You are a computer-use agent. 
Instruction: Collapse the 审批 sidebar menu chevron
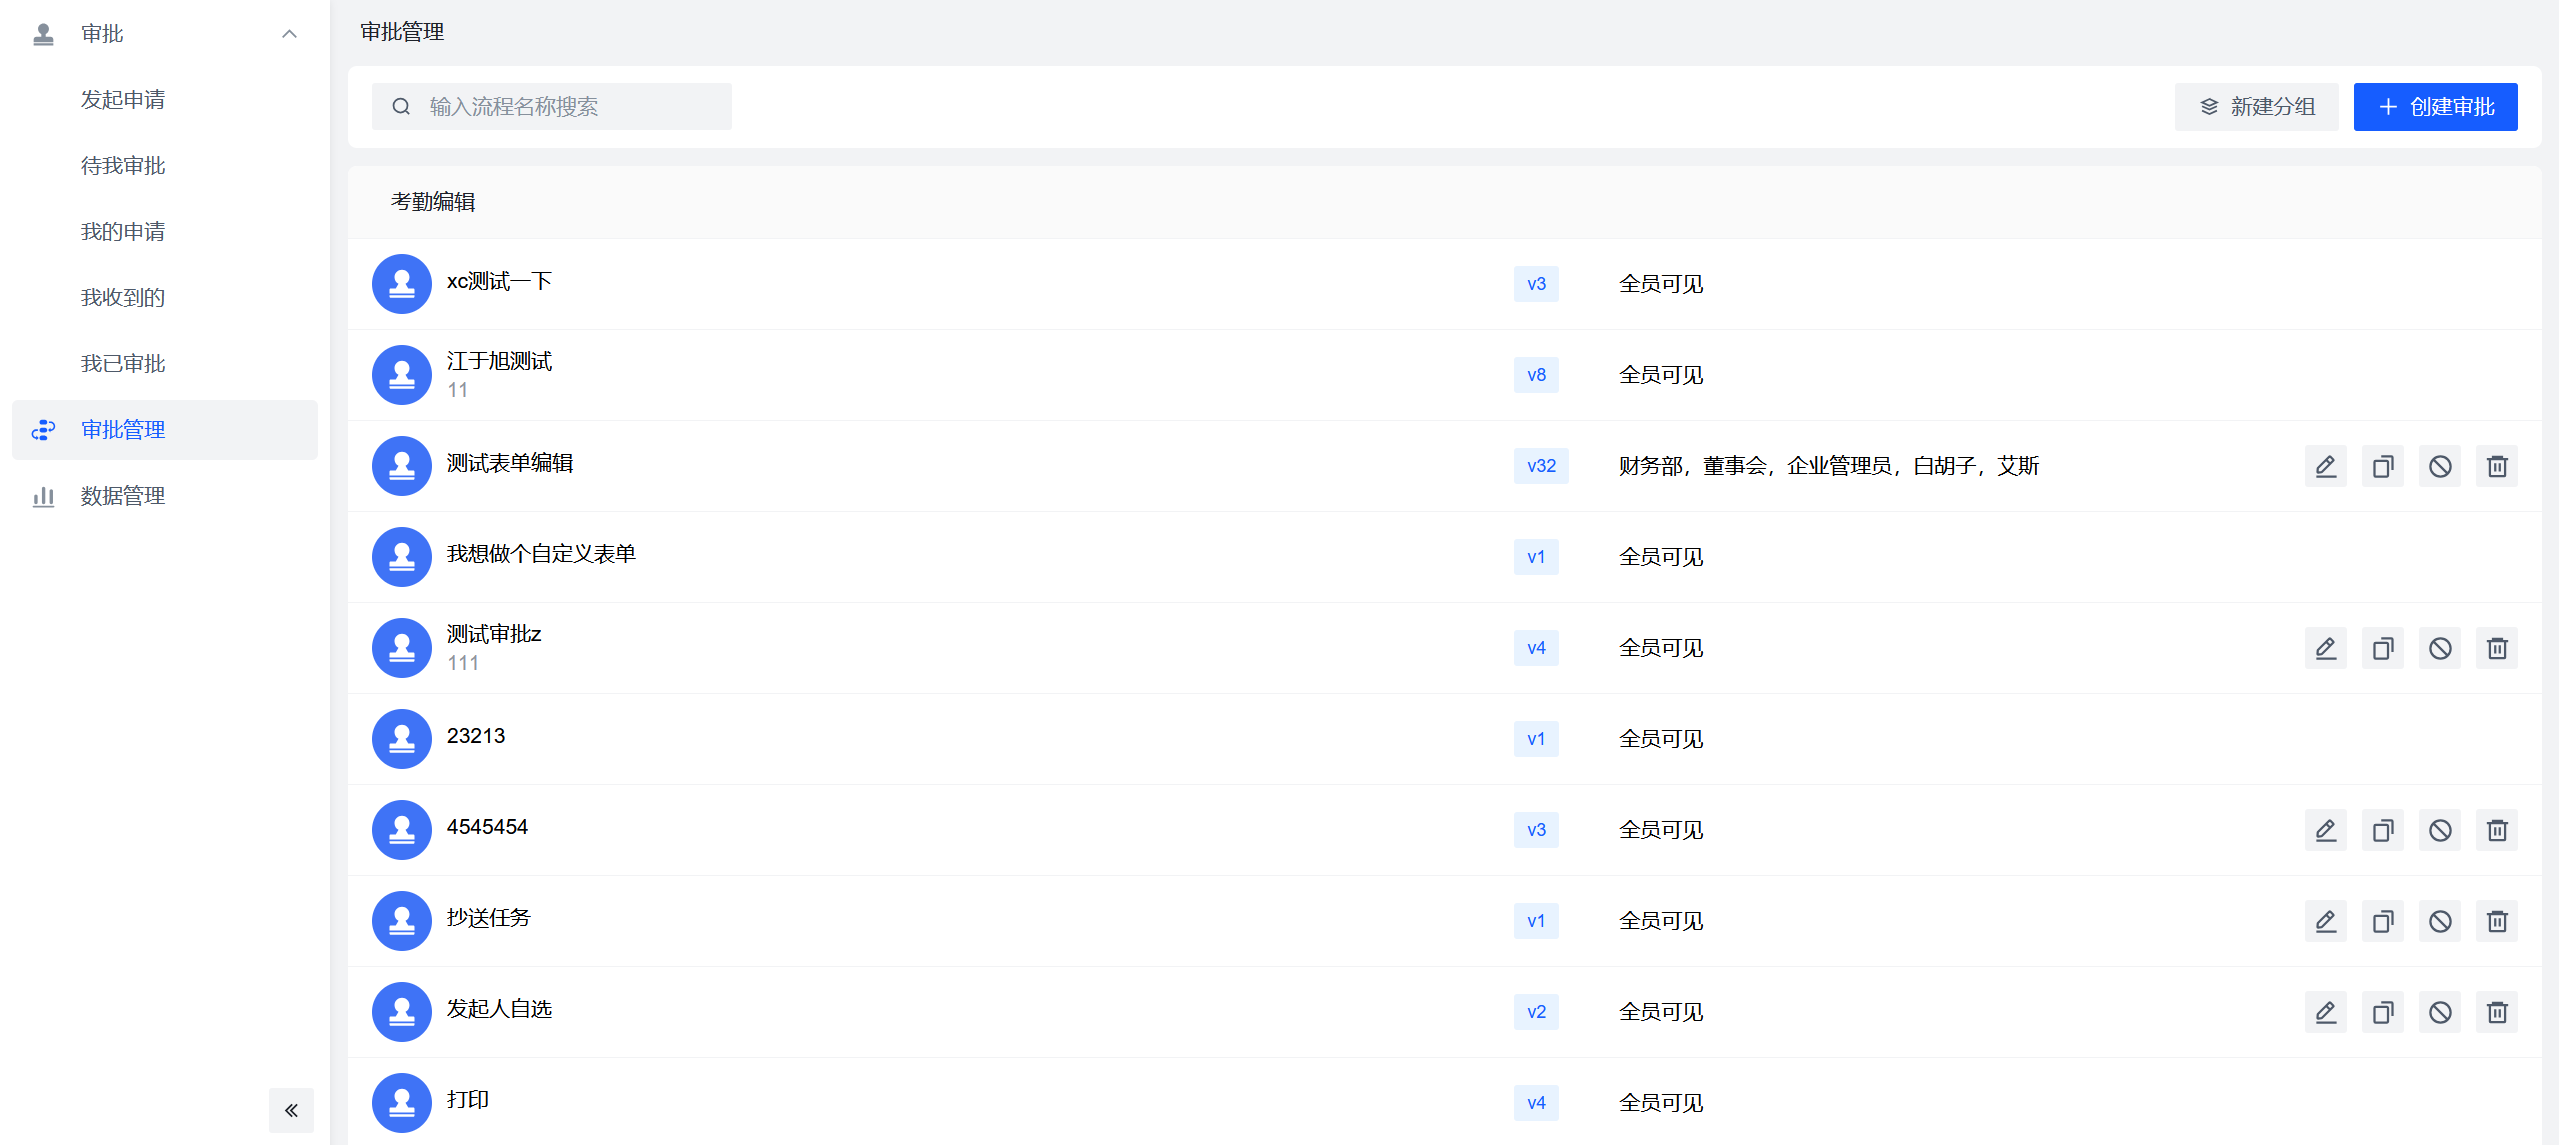coord(289,34)
